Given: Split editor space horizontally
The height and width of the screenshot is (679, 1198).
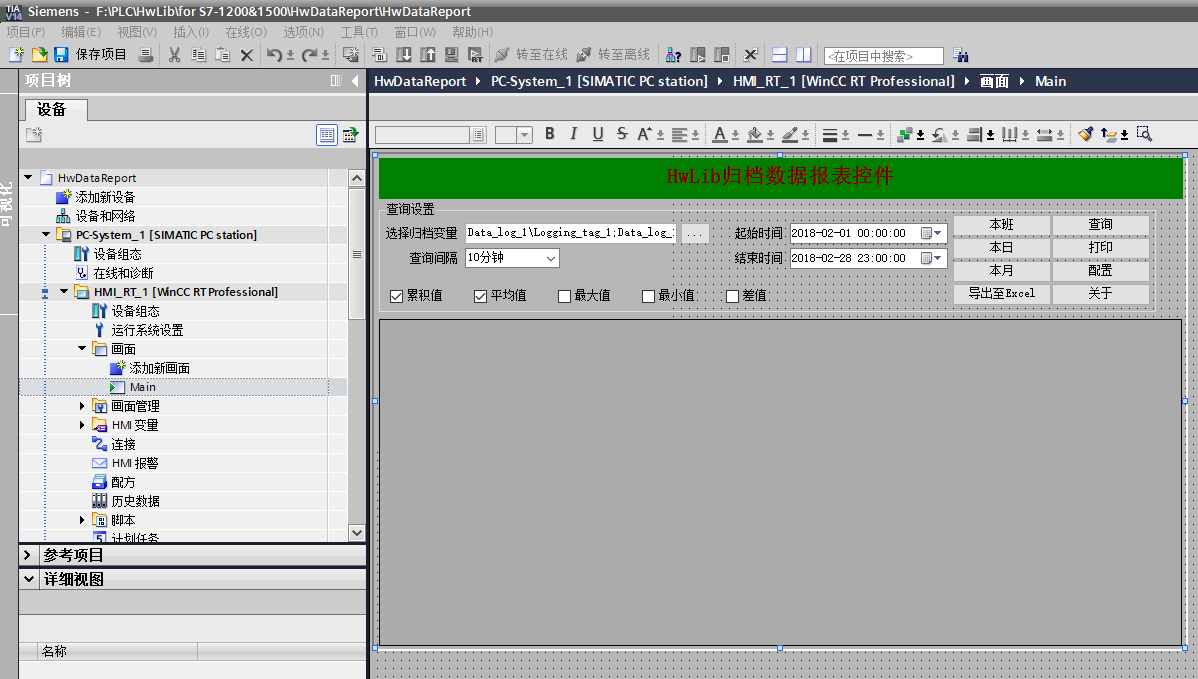Looking at the screenshot, I should click(x=779, y=55).
